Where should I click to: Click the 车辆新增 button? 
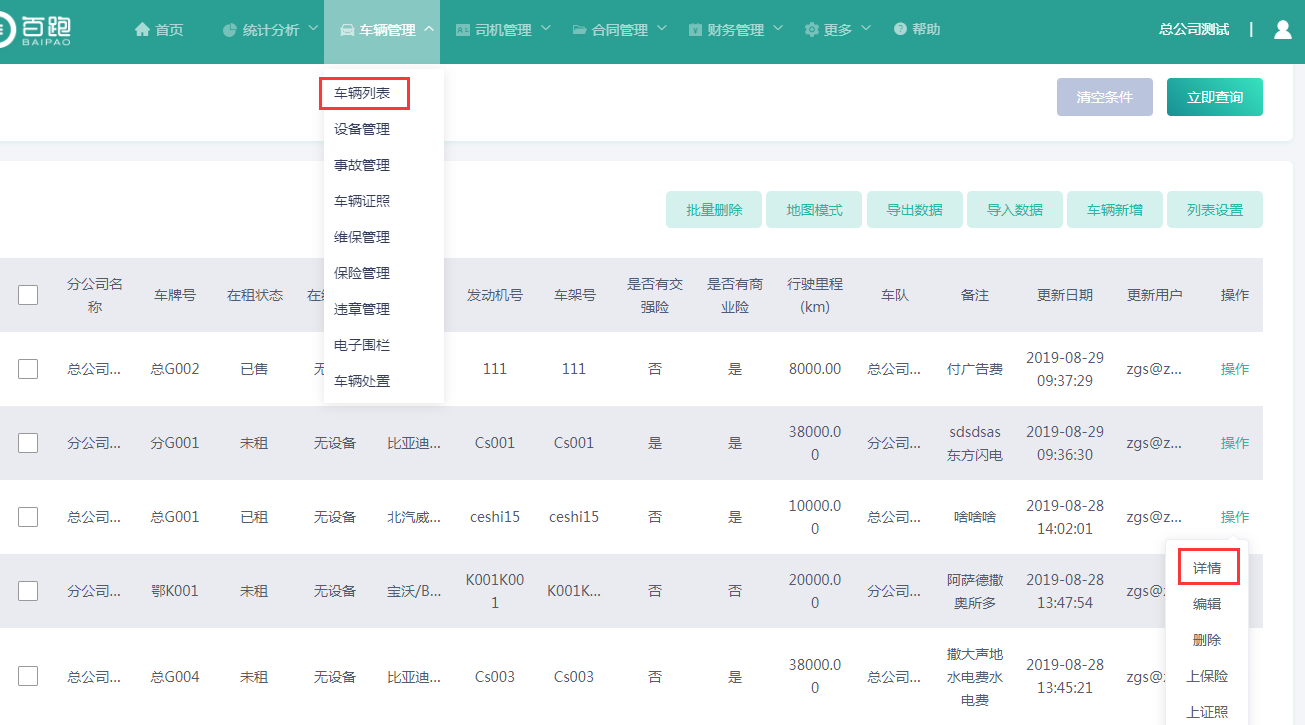point(1114,210)
